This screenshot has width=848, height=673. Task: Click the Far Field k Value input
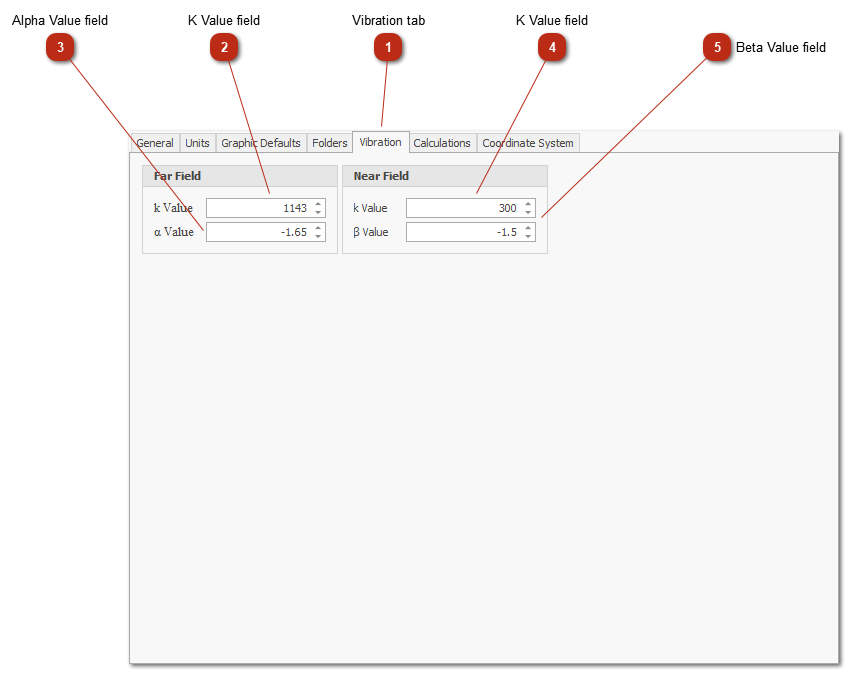coord(258,208)
